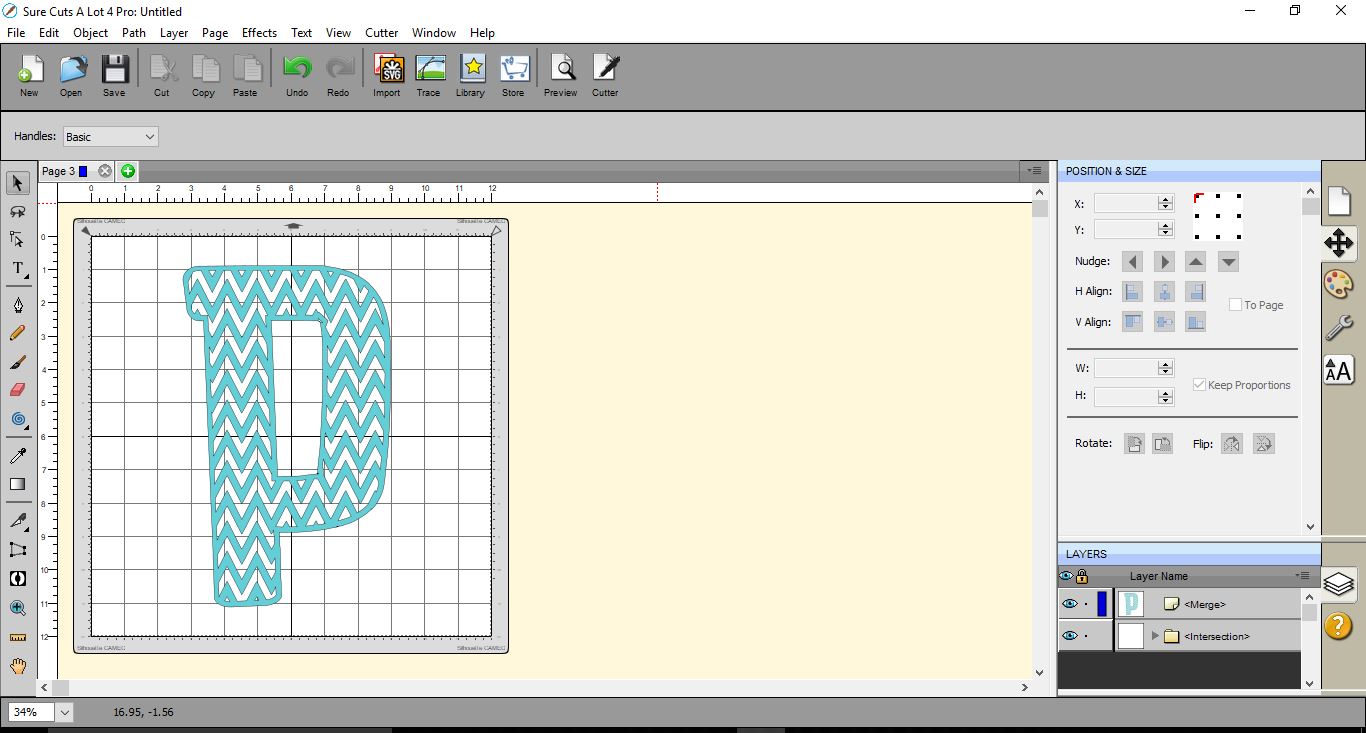Open the Layers panel options menu

[x=1302, y=576]
